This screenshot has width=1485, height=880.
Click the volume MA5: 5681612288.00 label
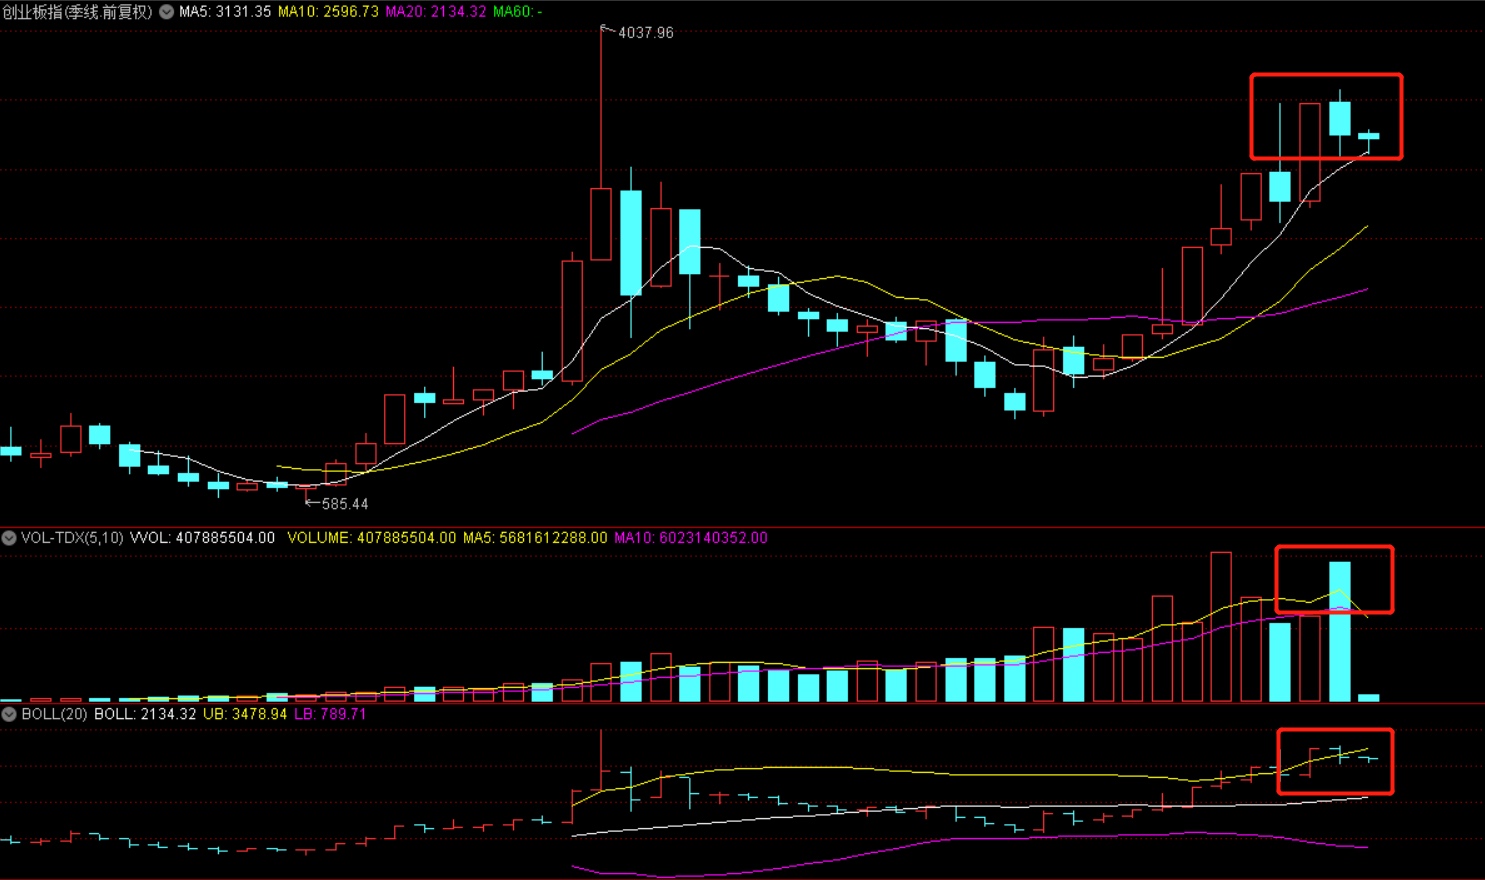coord(535,538)
